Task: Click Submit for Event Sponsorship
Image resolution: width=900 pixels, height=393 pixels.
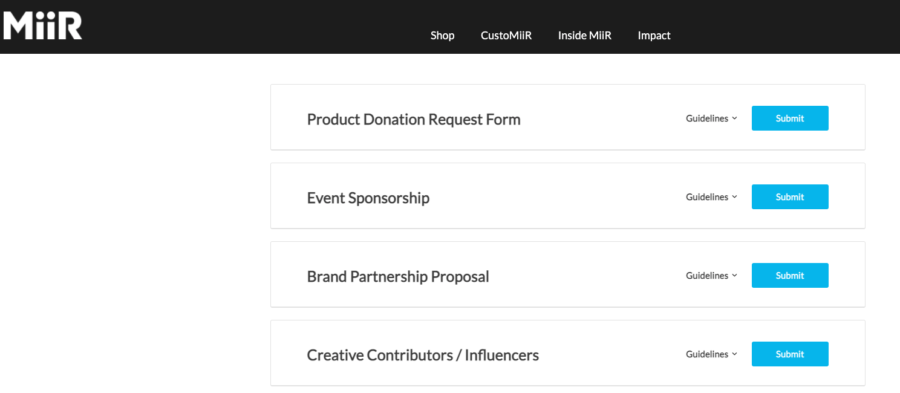Action: click(790, 197)
